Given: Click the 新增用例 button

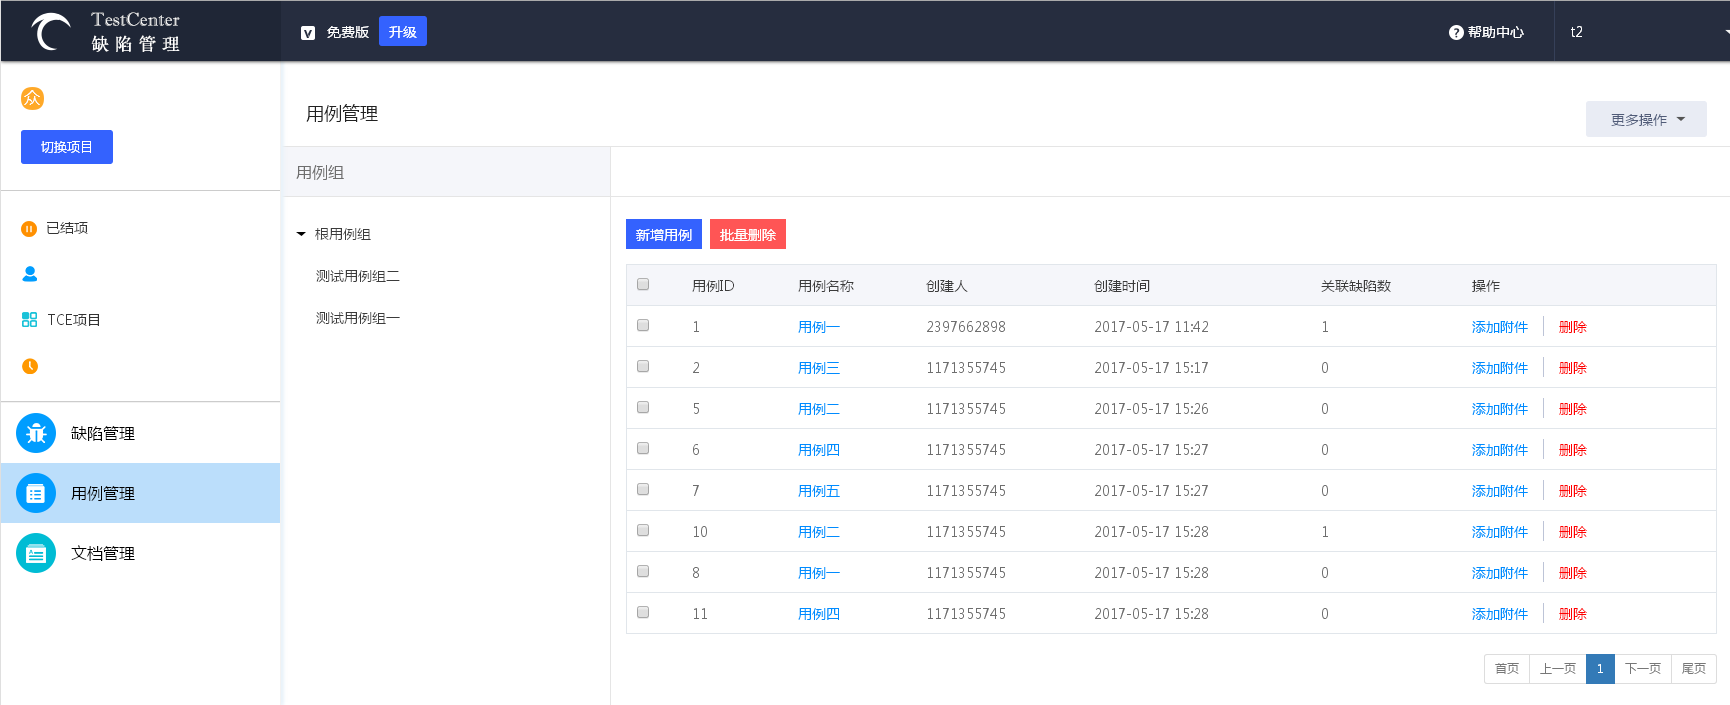Looking at the screenshot, I should point(664,234).
